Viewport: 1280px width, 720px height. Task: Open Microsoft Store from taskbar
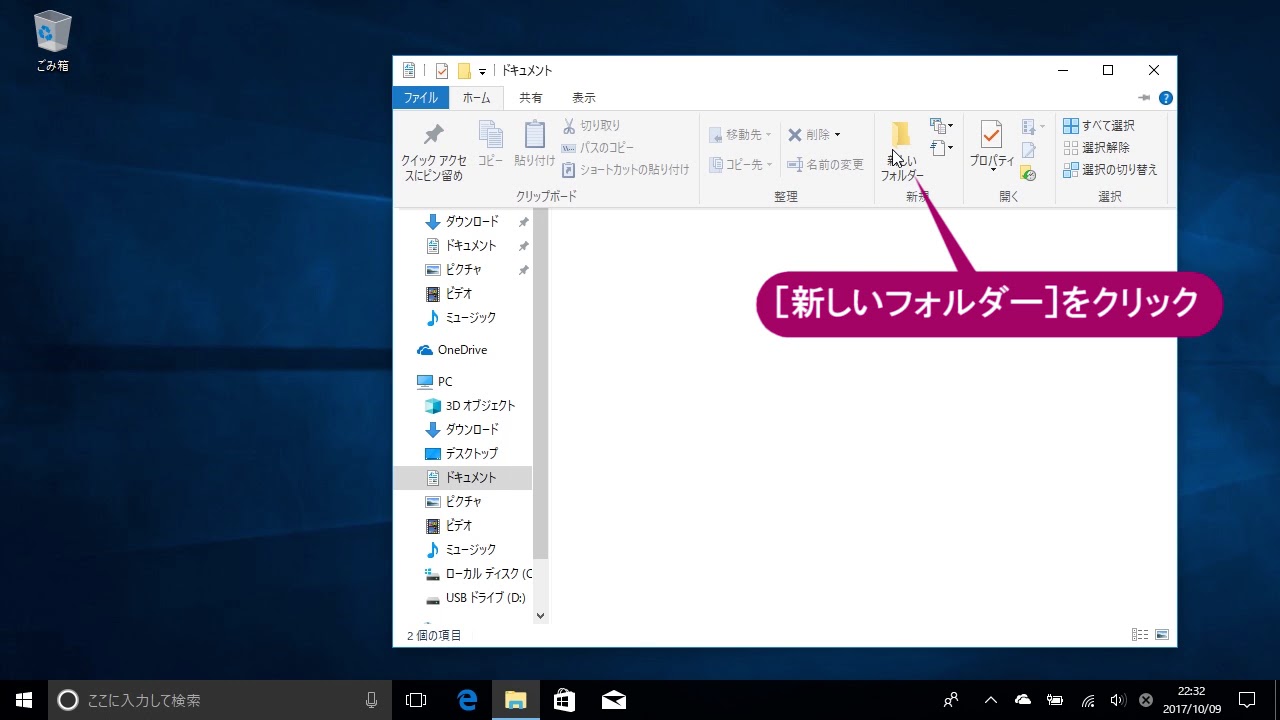click(564, 700)
